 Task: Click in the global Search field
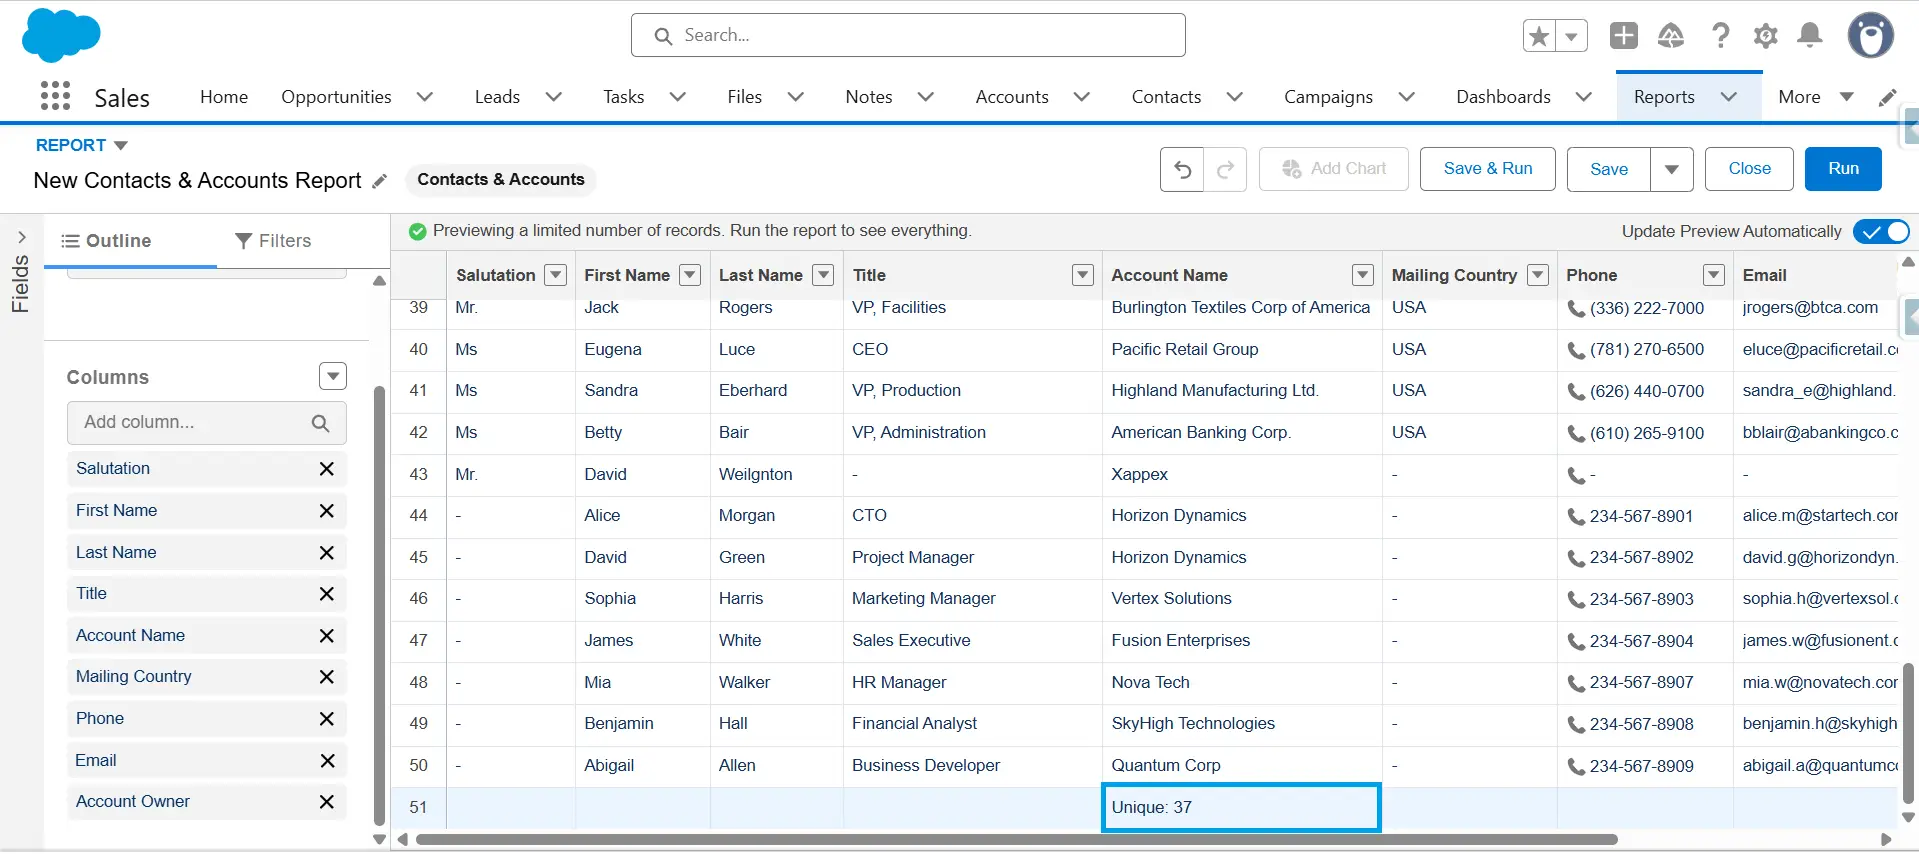pos(908,36)
